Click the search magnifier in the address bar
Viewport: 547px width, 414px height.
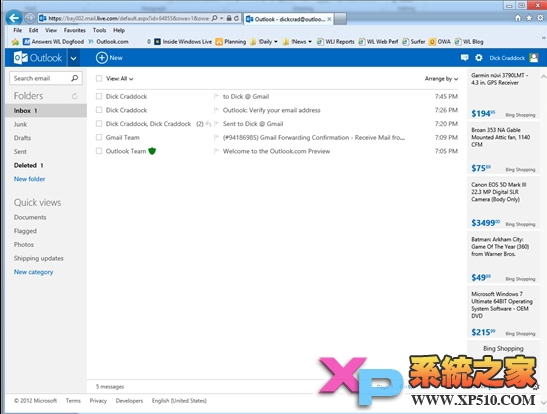pos(214,18)
